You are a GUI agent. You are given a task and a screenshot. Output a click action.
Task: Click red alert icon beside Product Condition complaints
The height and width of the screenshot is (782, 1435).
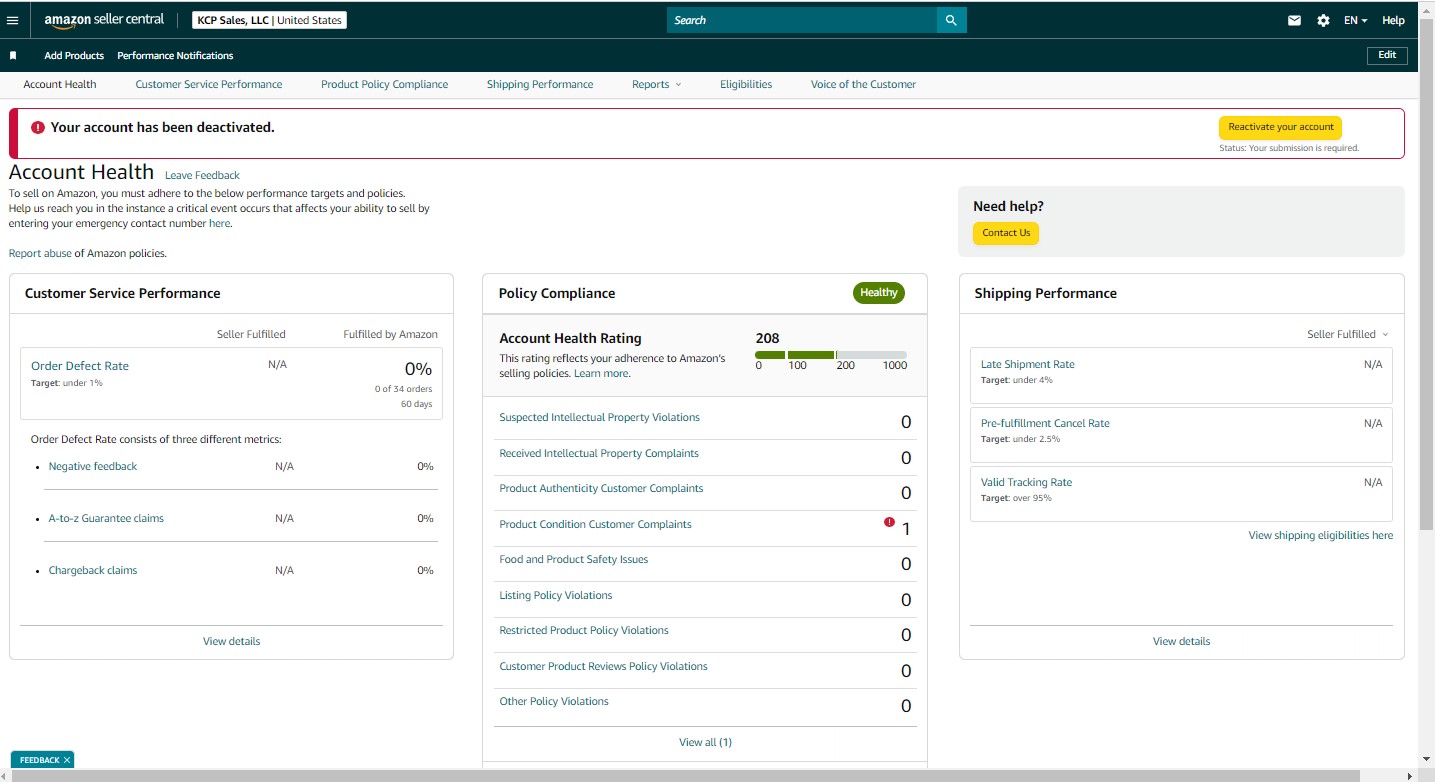pos(889,522)
